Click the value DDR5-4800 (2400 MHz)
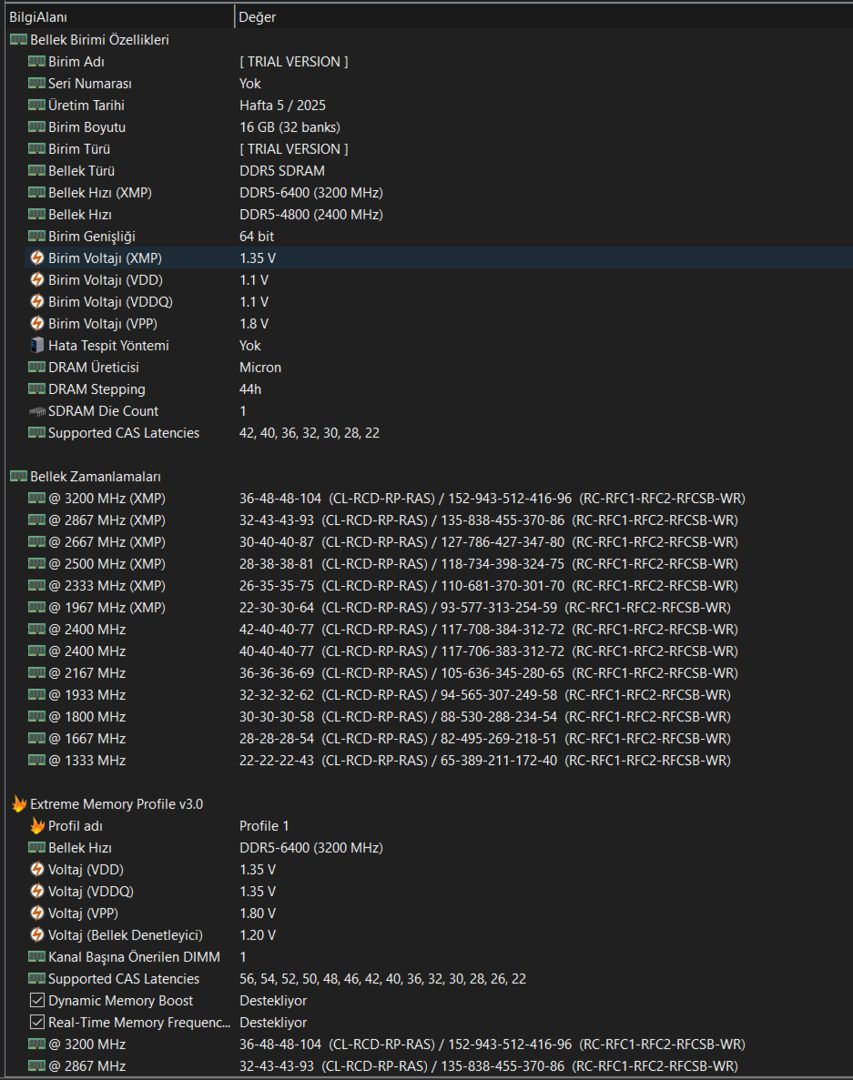The width and height of the screenshot is (853, 1080). (311, 215)
